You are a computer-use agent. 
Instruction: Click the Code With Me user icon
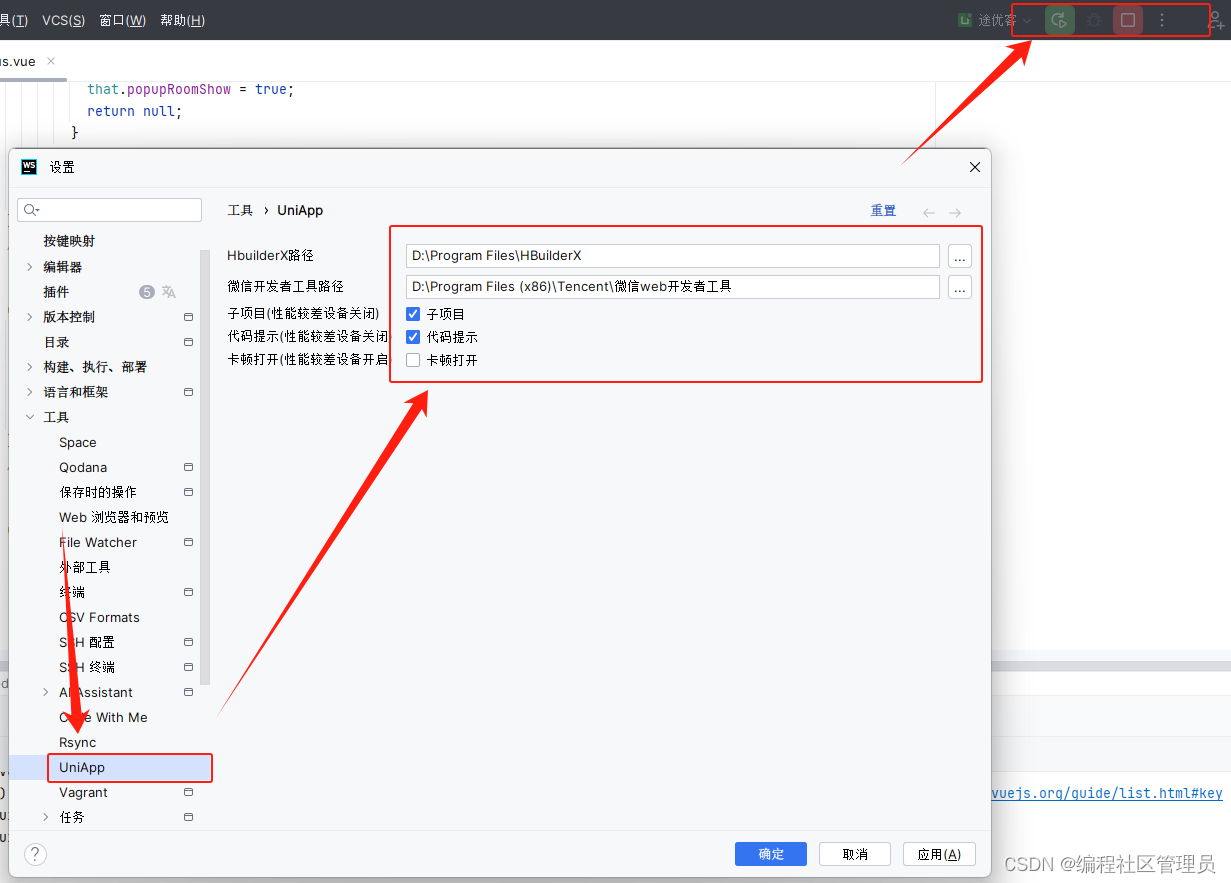pos(1218,18)
